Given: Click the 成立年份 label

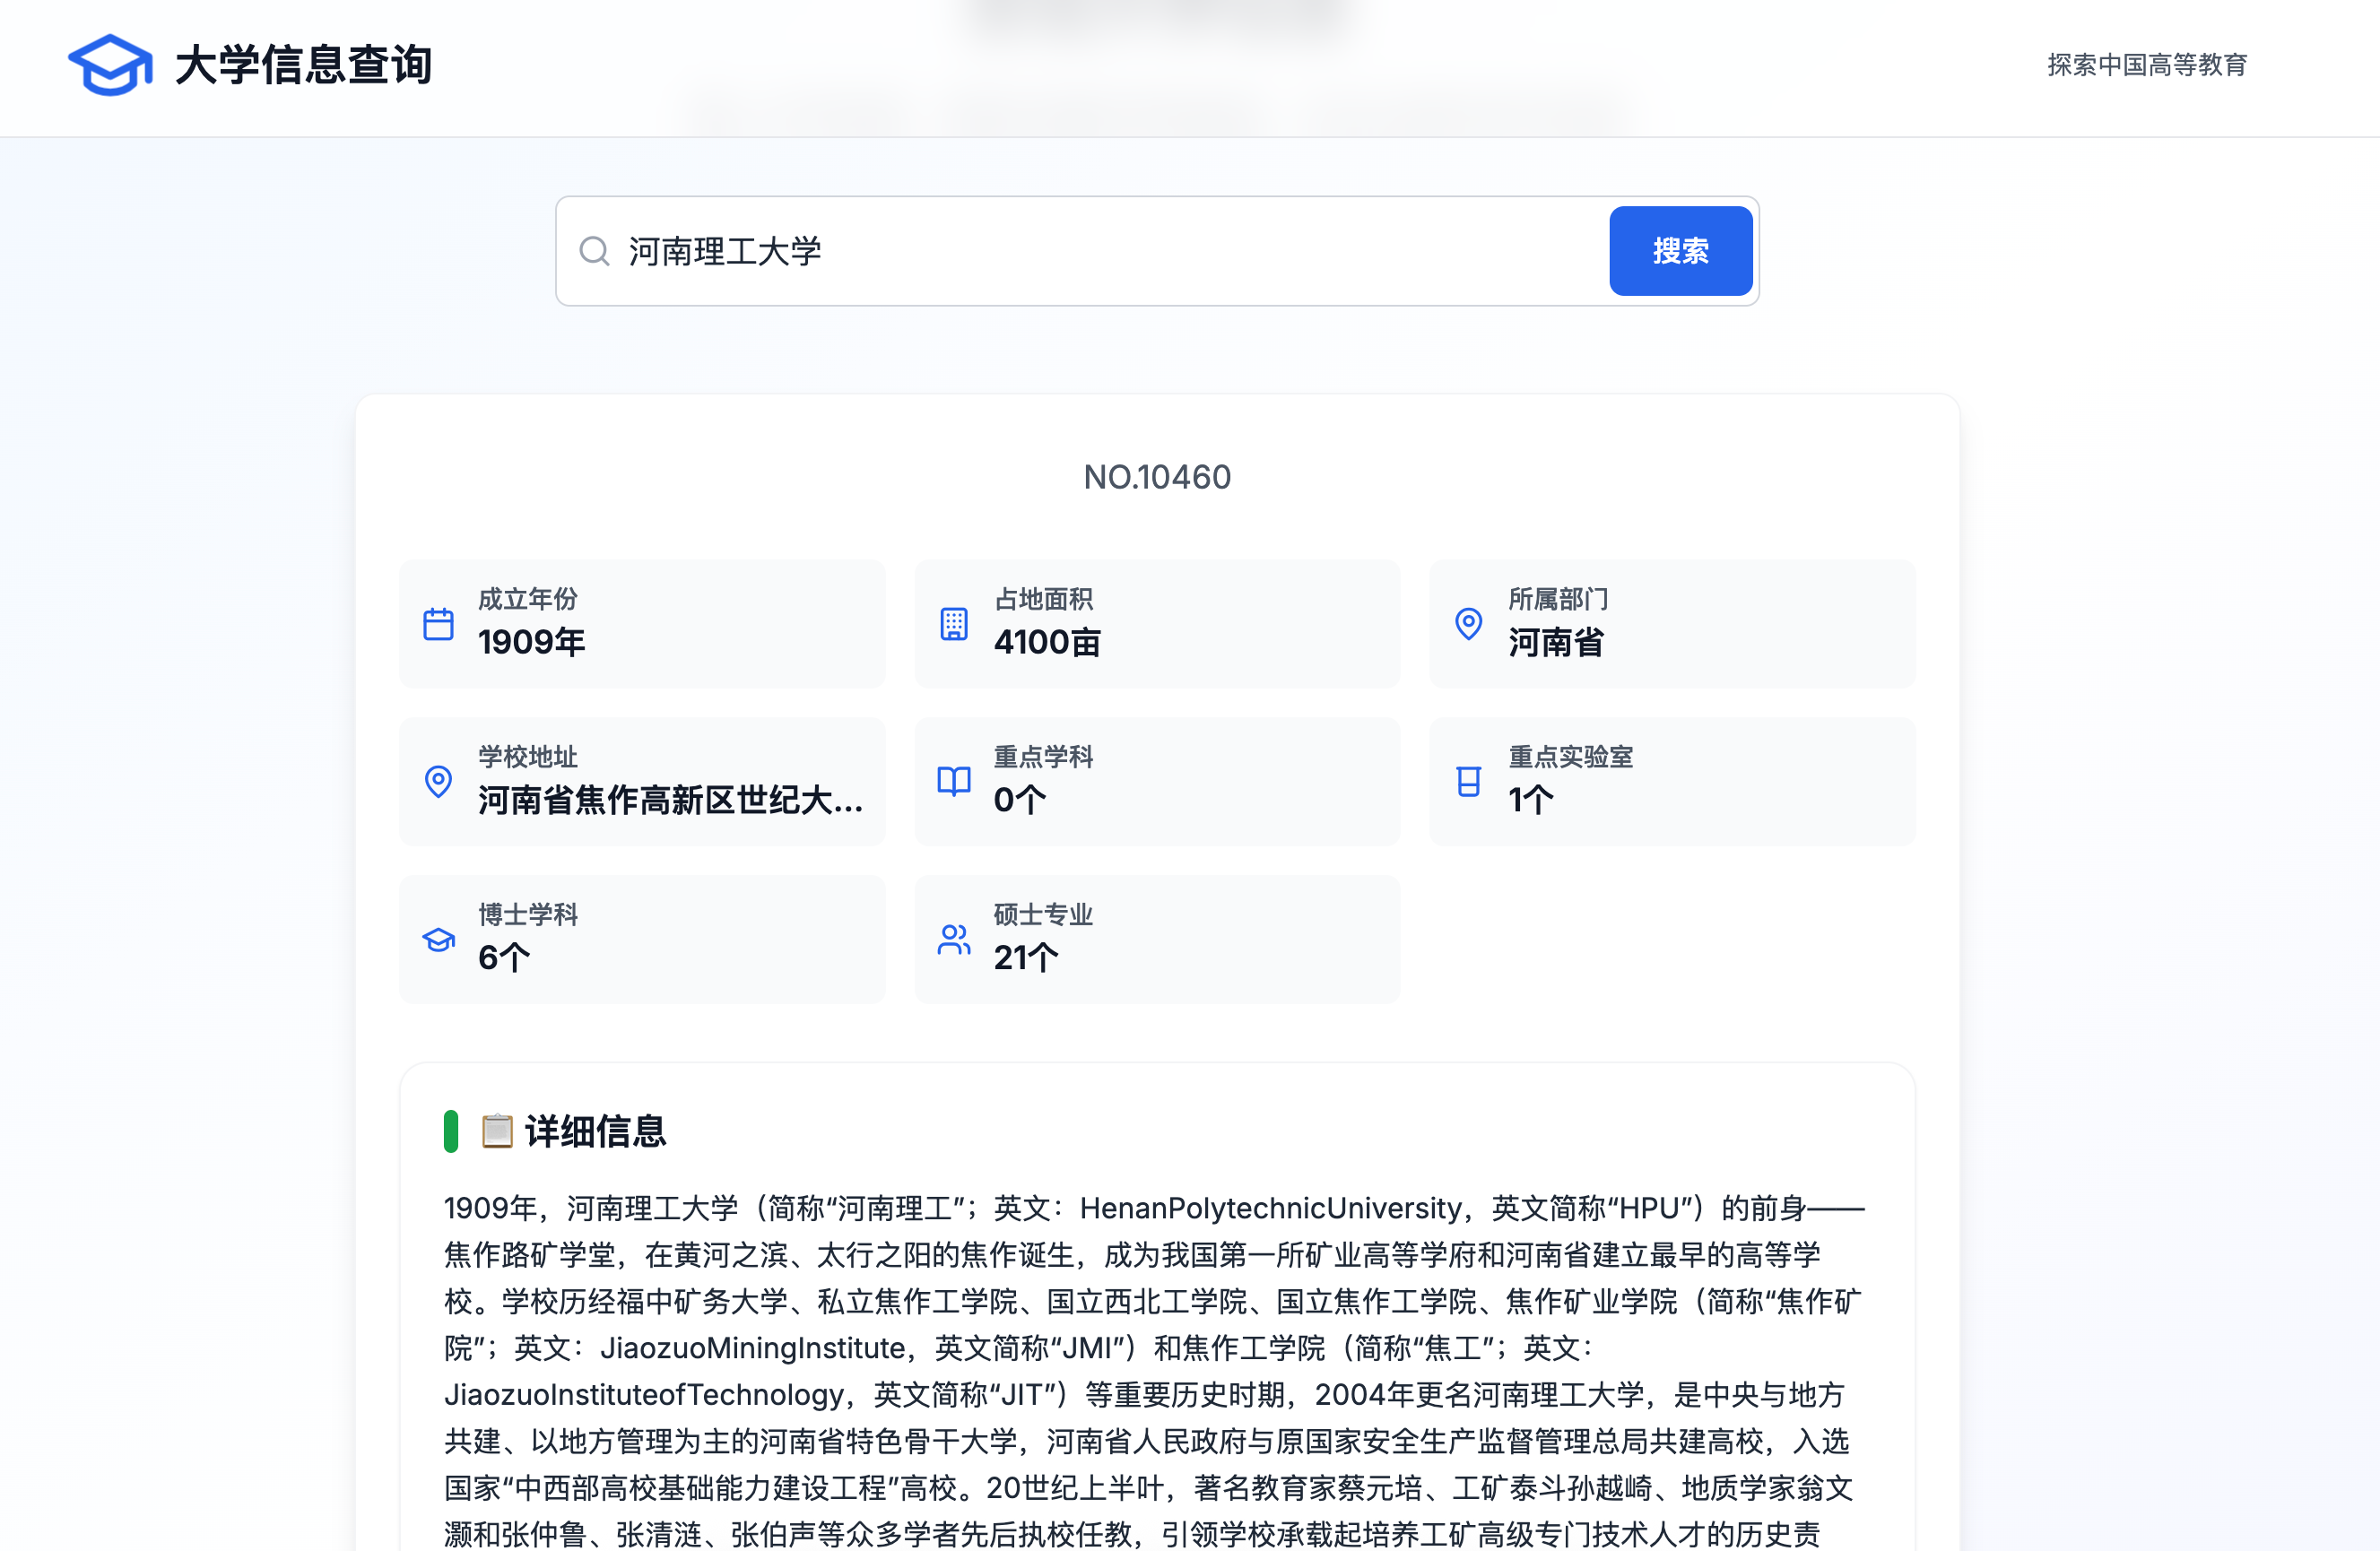Looking at the screenshot, I should point(528,599).
